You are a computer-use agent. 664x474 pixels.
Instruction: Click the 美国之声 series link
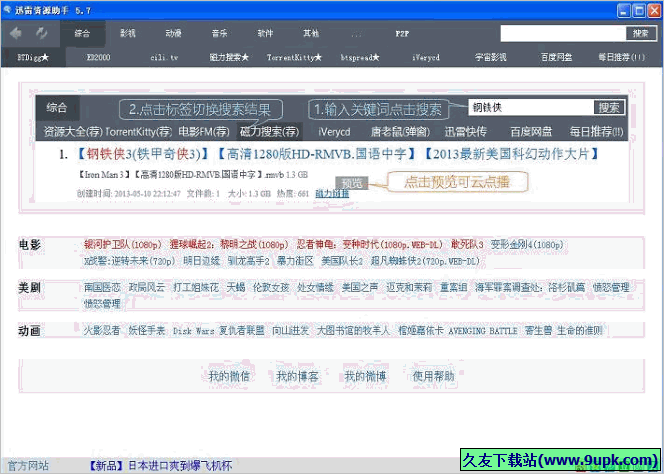pyautogui.click(x=360, y=288)
